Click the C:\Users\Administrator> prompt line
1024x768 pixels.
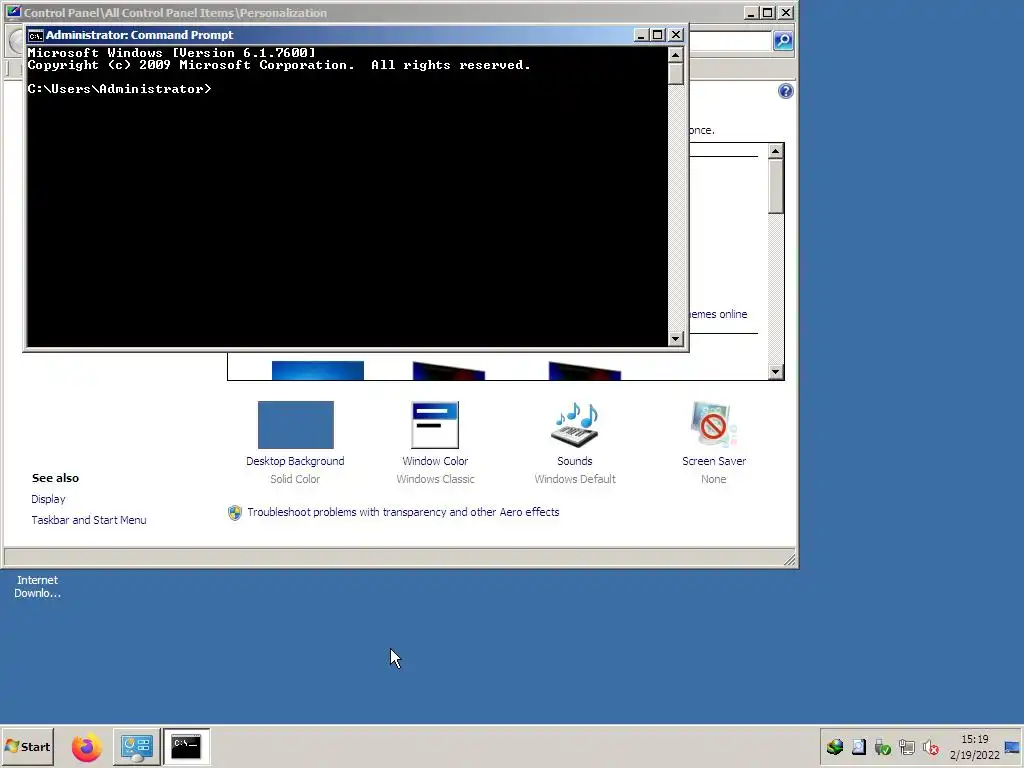[120, 89]
